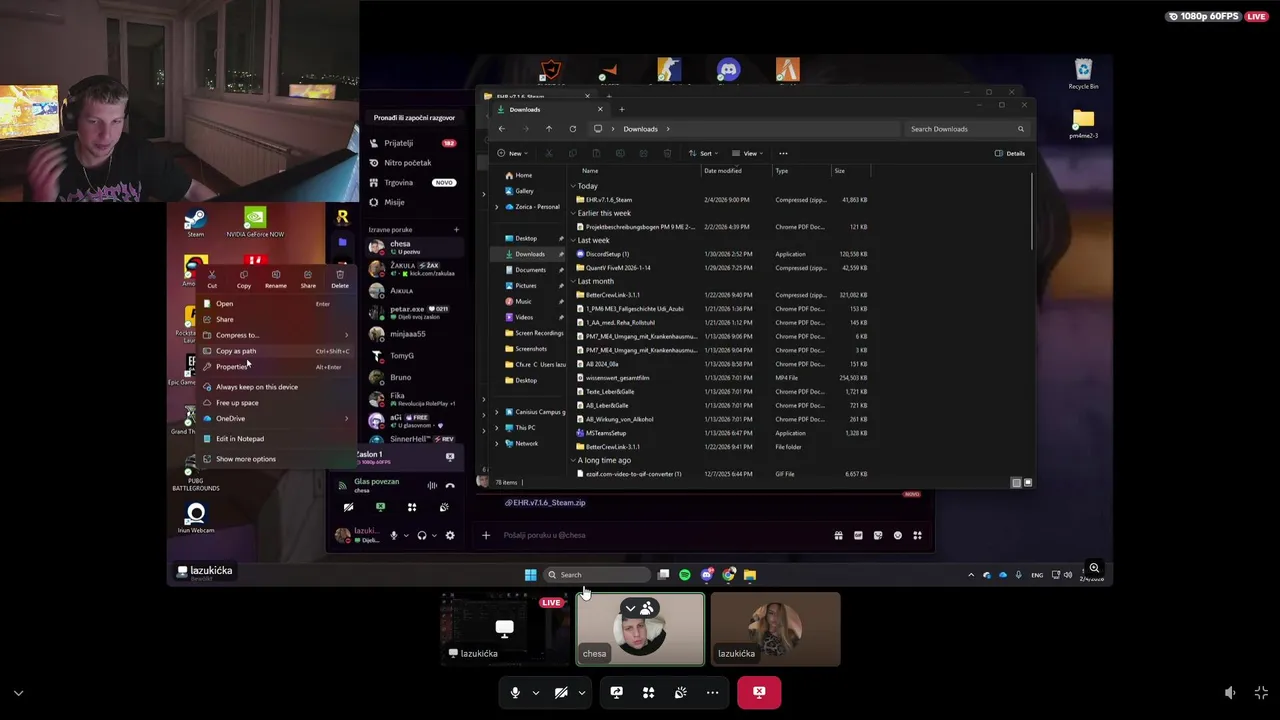1280x720 pixels.
Task: Select lazukićka avatar participant tile
Action: [776, 629]
